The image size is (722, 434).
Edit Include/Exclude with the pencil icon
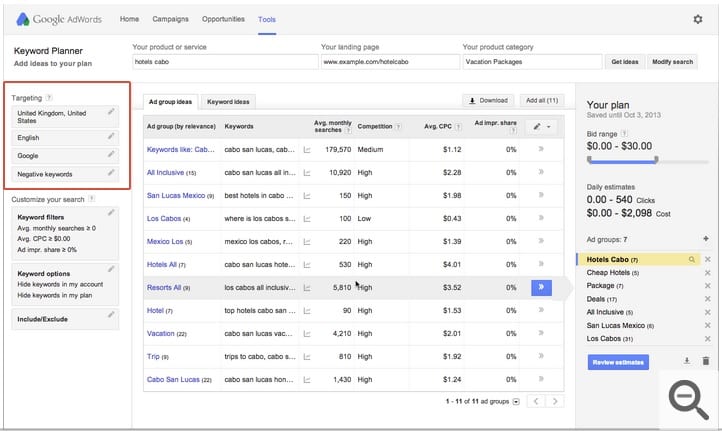(x=111, y=315)
